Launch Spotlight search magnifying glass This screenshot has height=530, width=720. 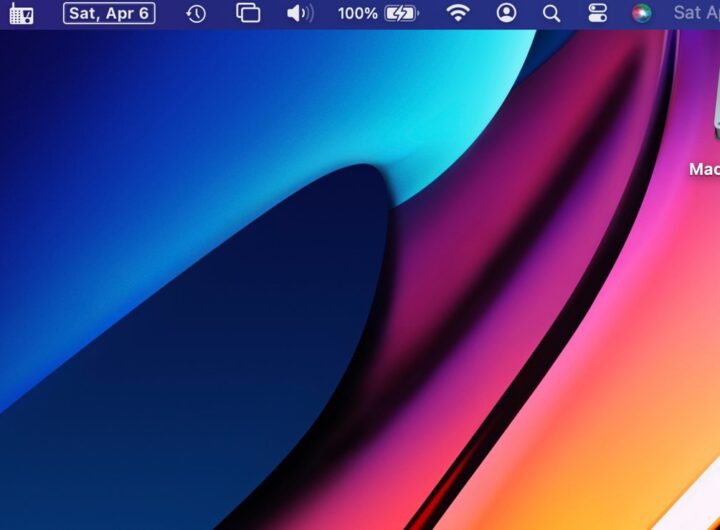click(x=551, y=14)
